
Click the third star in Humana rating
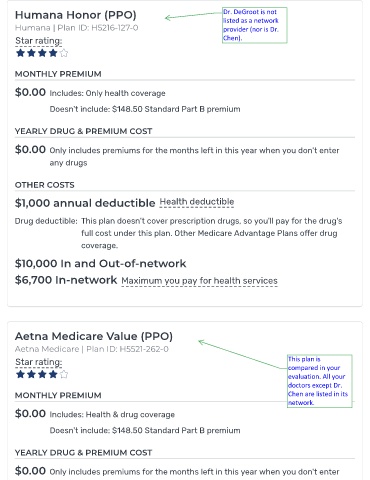pyautogui.click(x=42, y=53)
